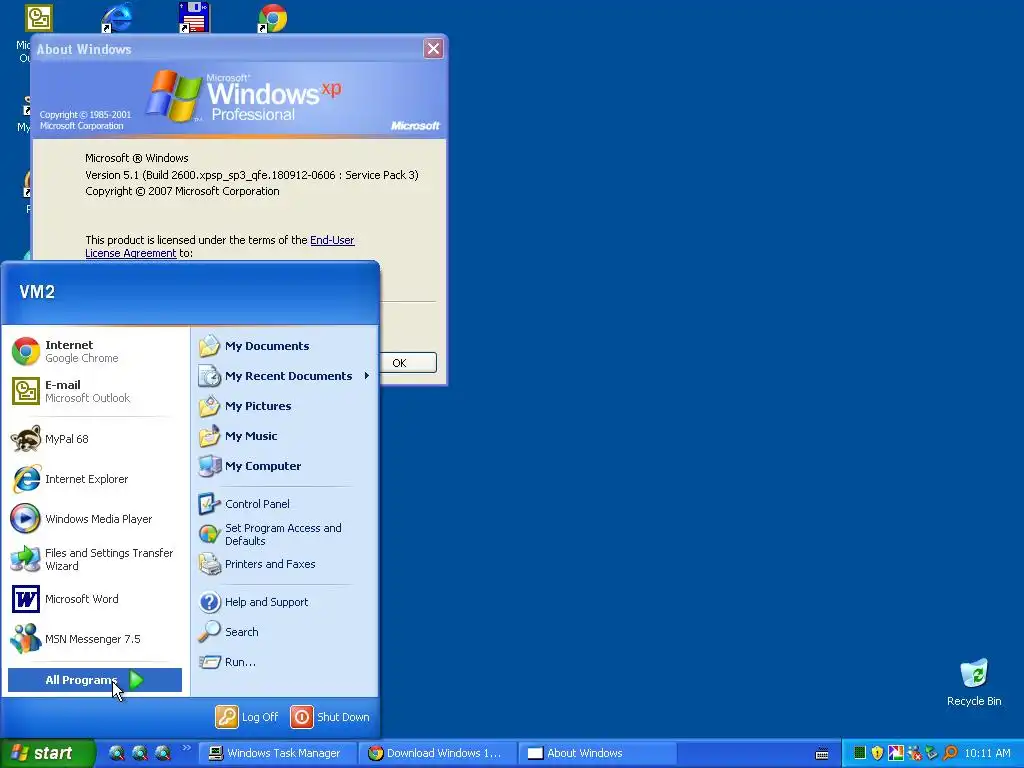Expand All Programs list
The width and height of the screenshot is (1024, 768).
[x=95, y=680]
